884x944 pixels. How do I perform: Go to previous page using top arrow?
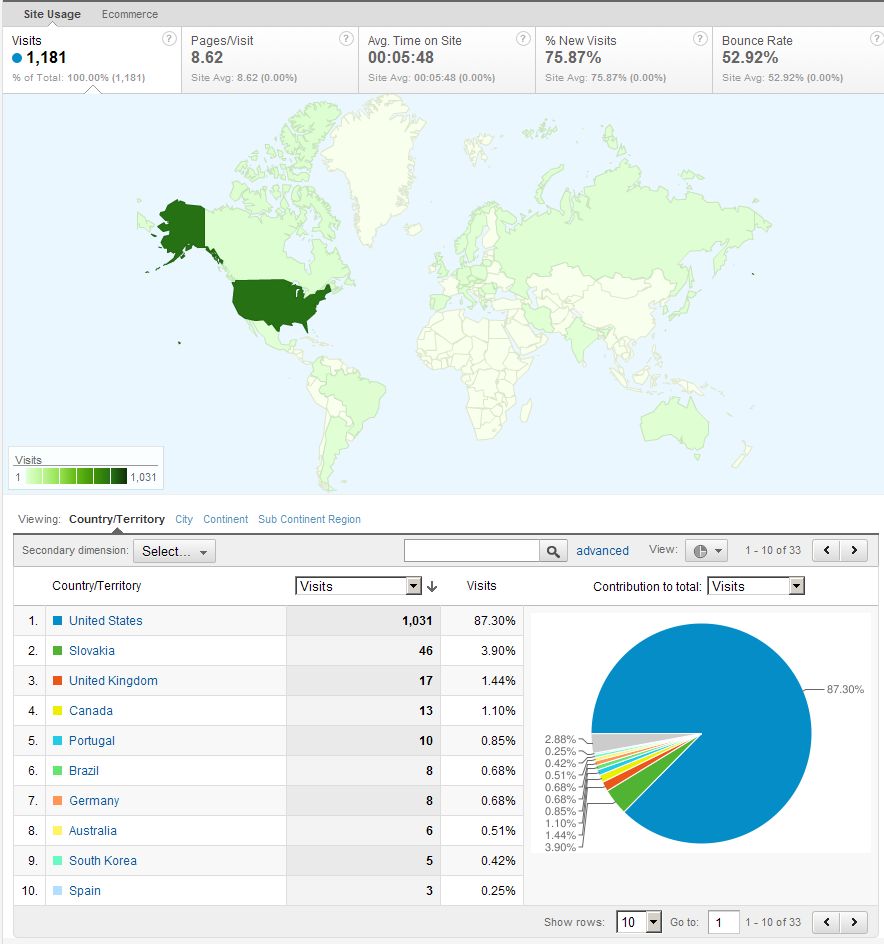pos(827,550)
